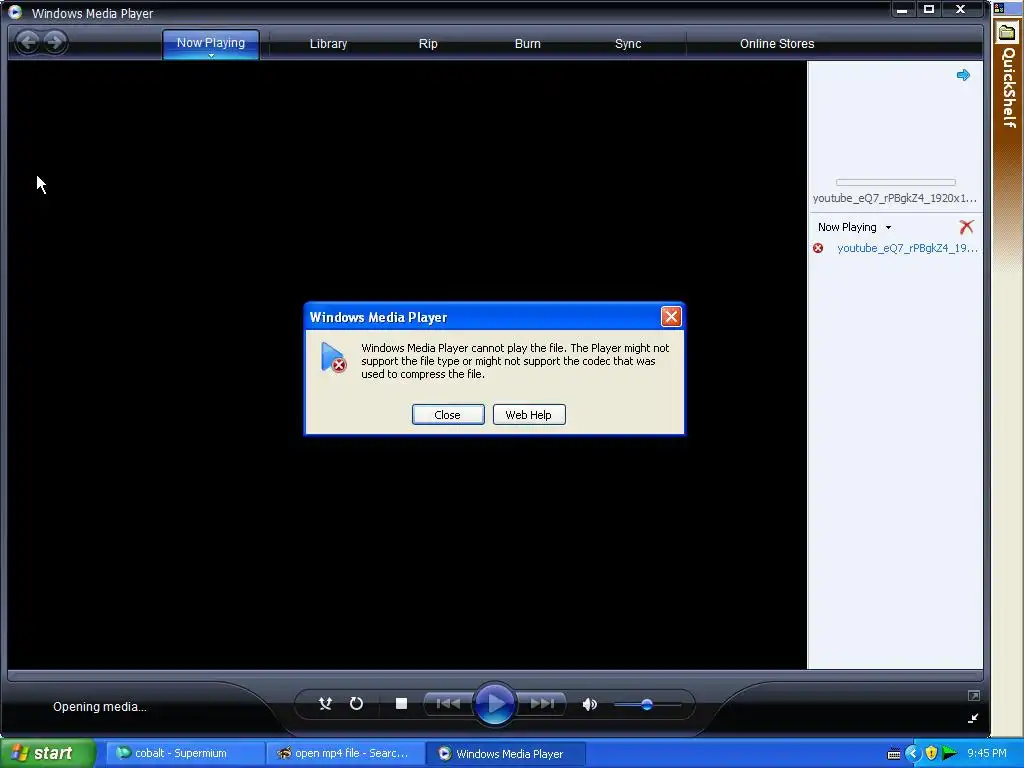Open the QuickShelf side panel
Screen dimensions: 1024x768
point(1008,87)
